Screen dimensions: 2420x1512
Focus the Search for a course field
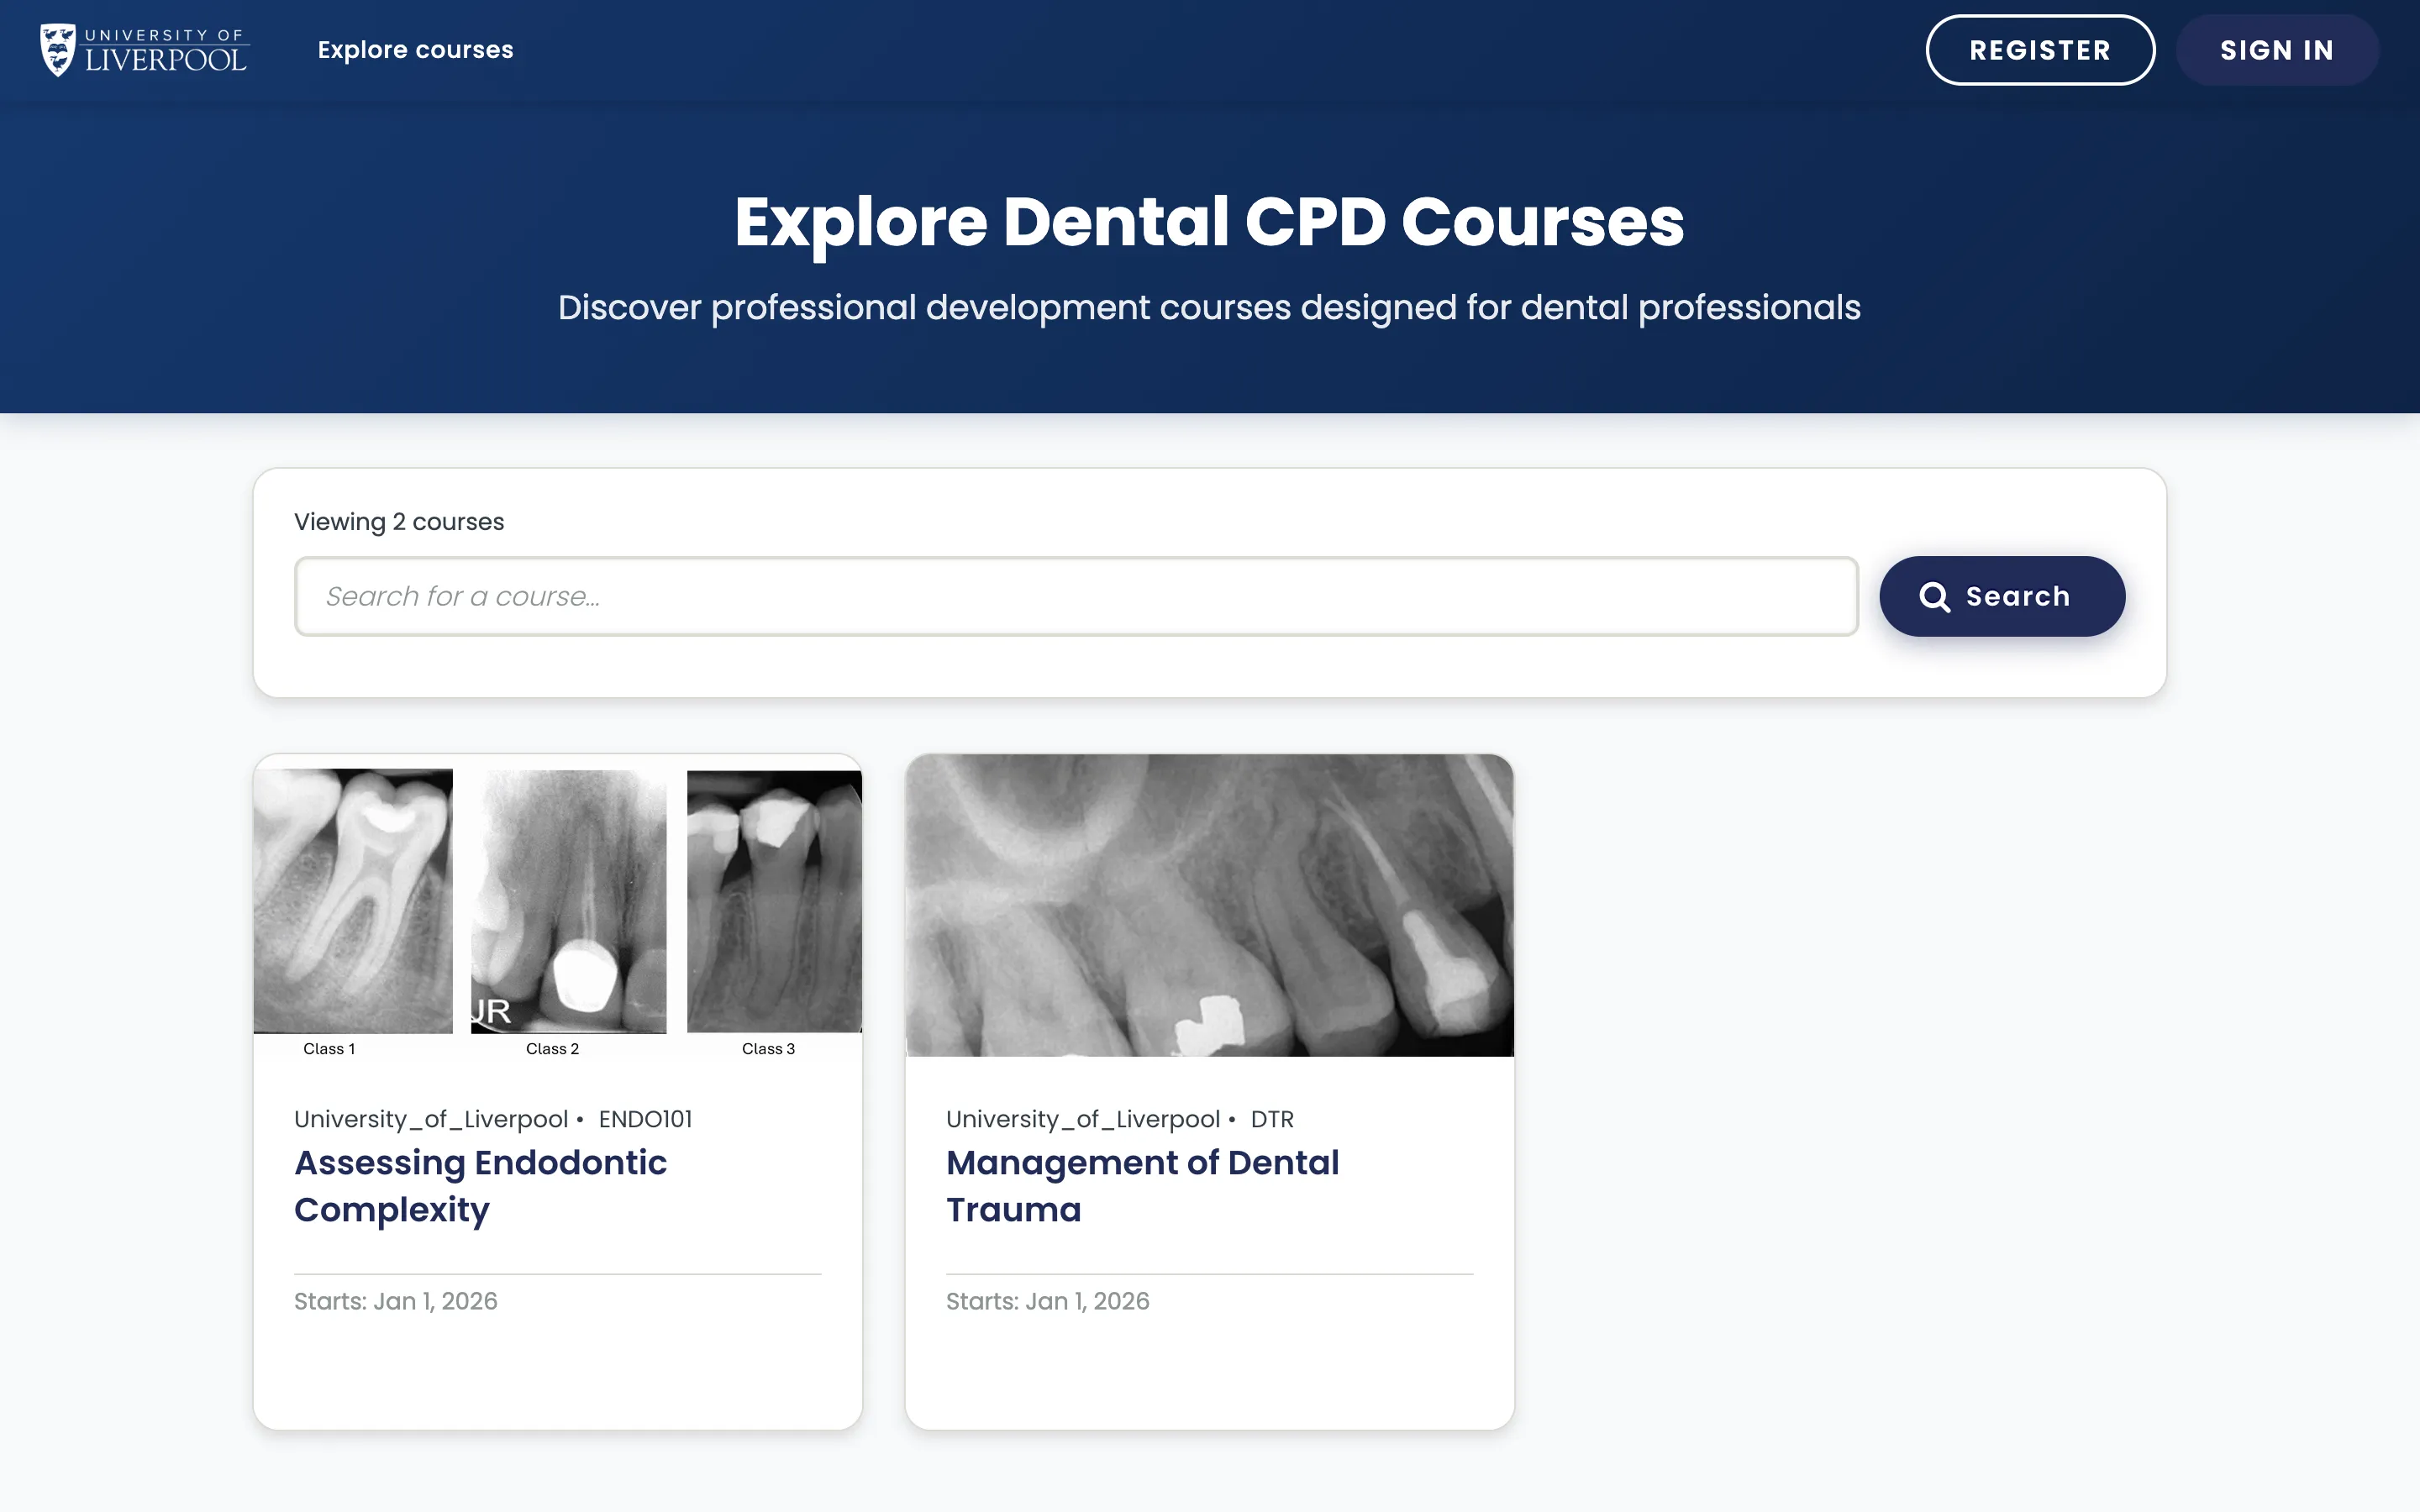tap(1076, 596)
